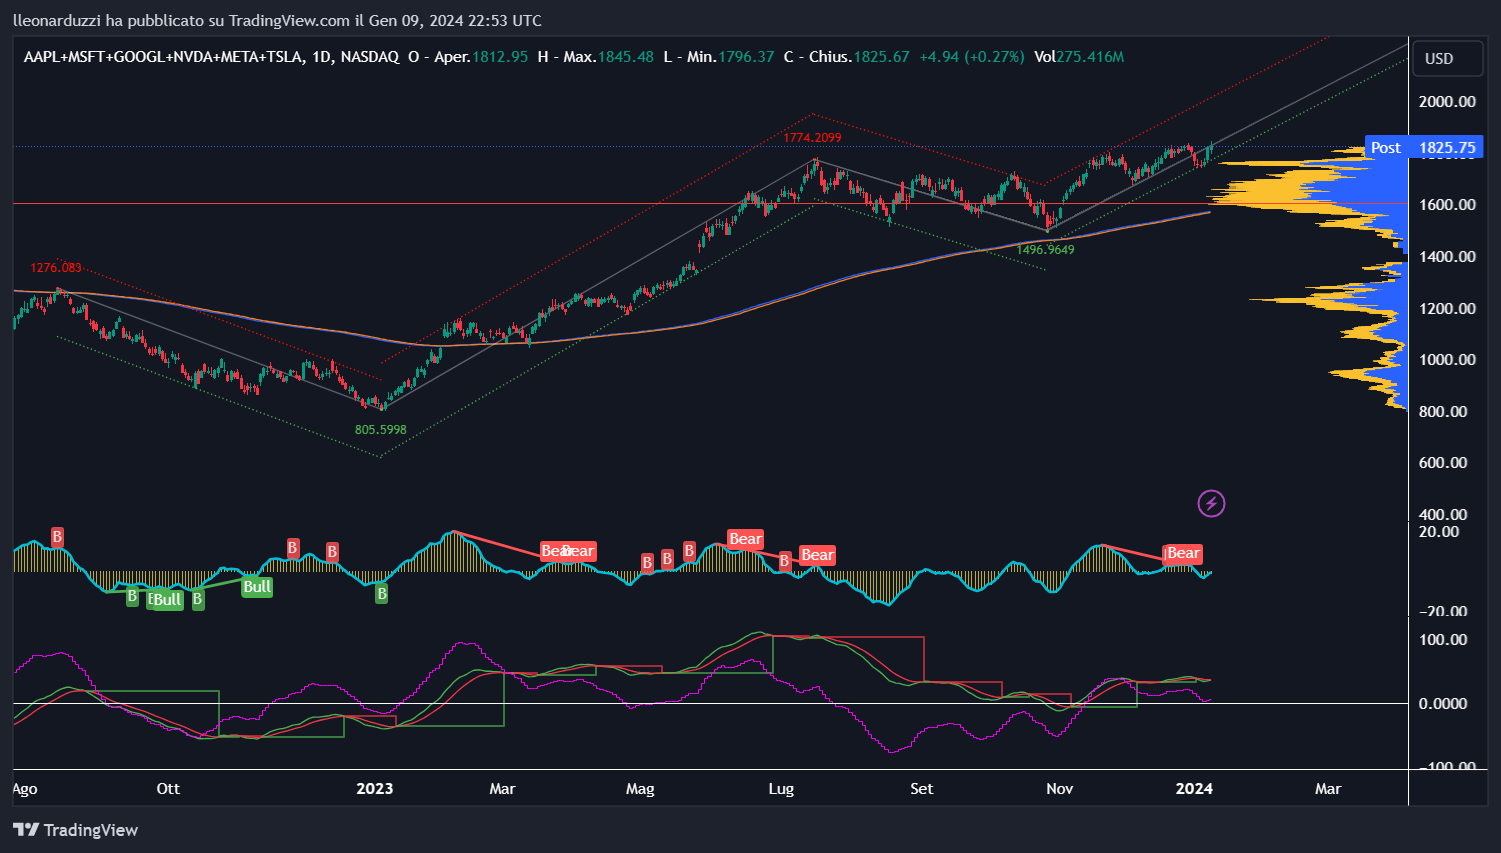Click the rightmost Bear label near 2024
The width and height of the screenshot is (1501, 853).
[x=1183, y=553]
